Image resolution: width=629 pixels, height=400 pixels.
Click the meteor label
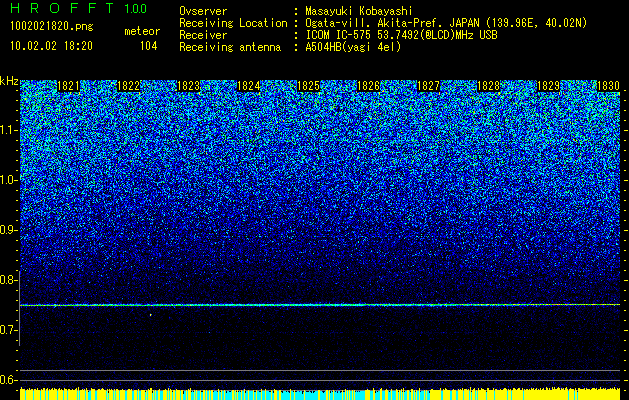click(142, 31)
